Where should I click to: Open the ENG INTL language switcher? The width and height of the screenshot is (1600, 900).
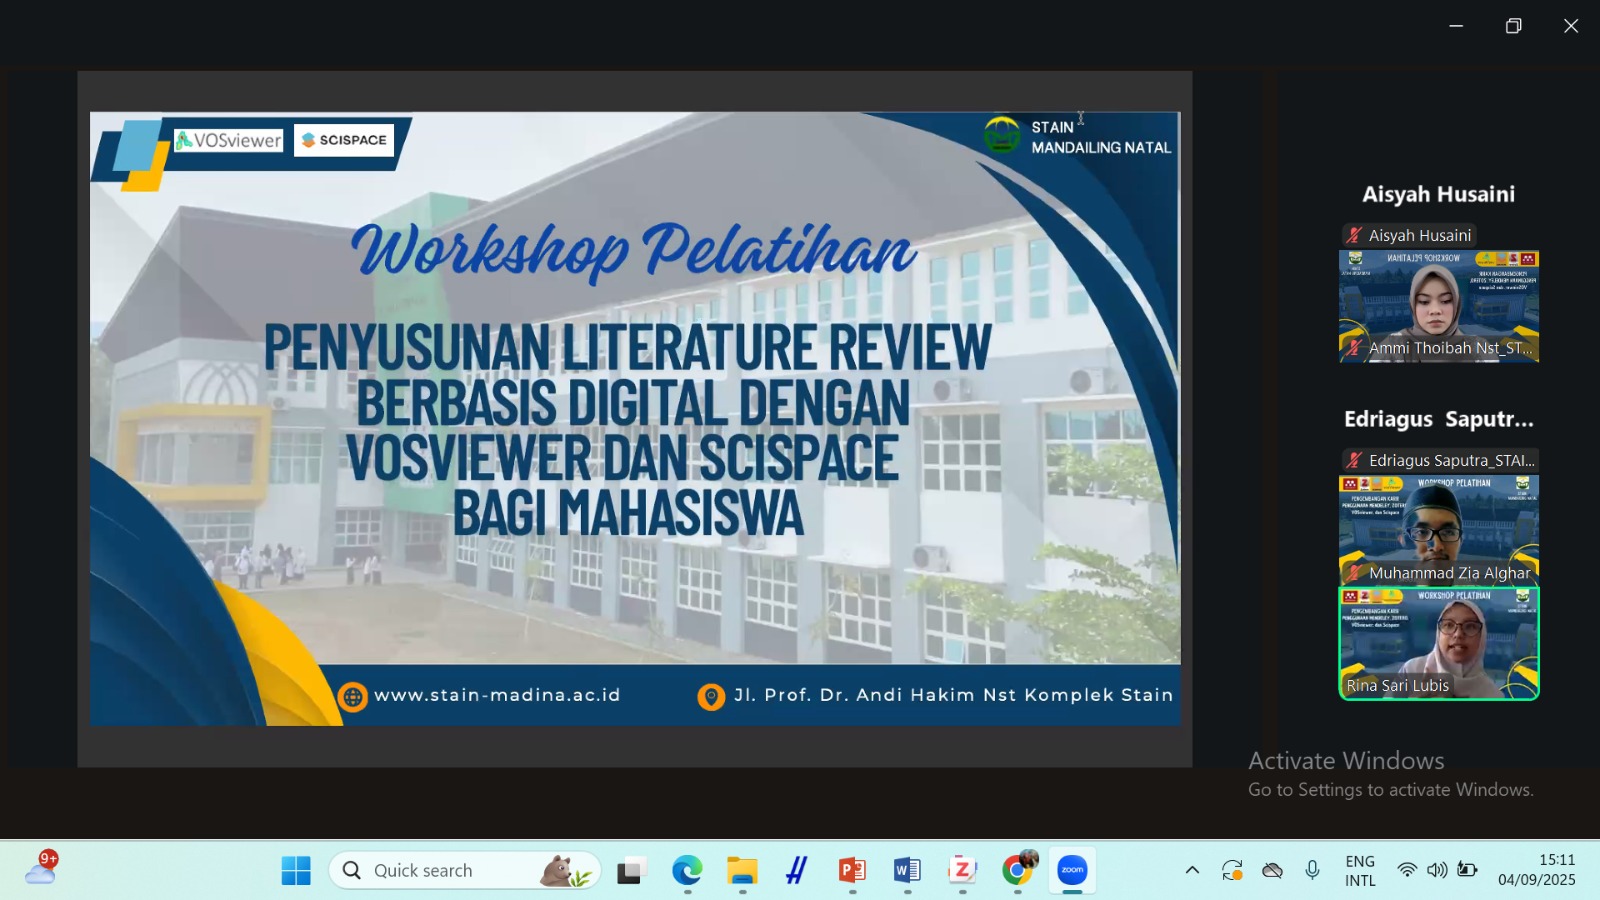tap(1360, 870)
